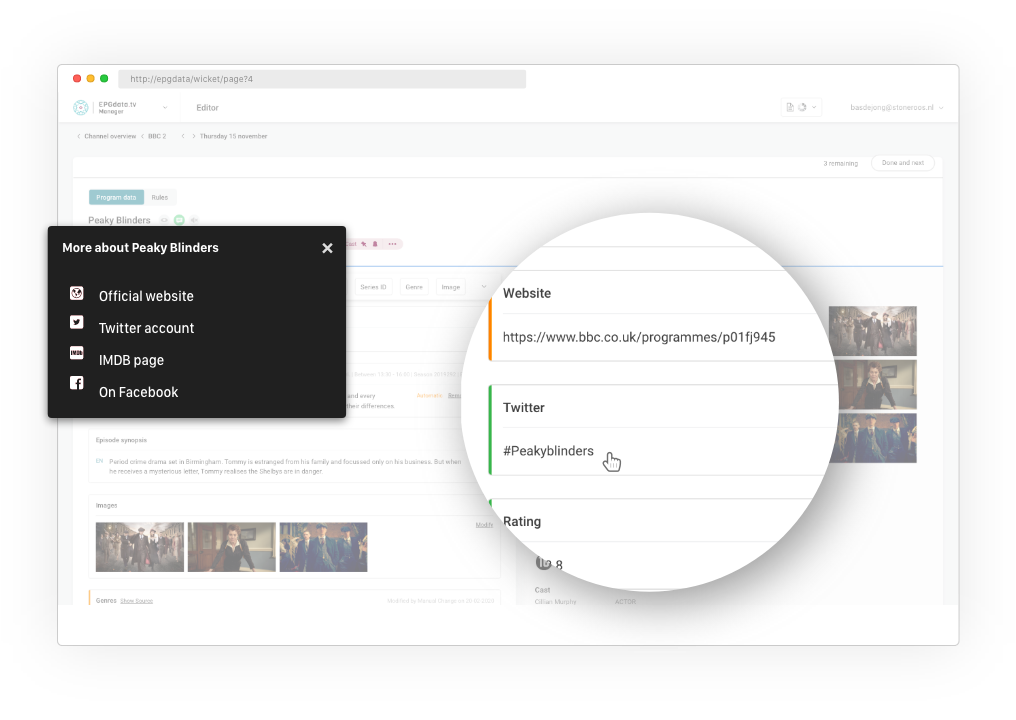
Task: Switch to the Program data tab
Action: click(x=117, y=198)
